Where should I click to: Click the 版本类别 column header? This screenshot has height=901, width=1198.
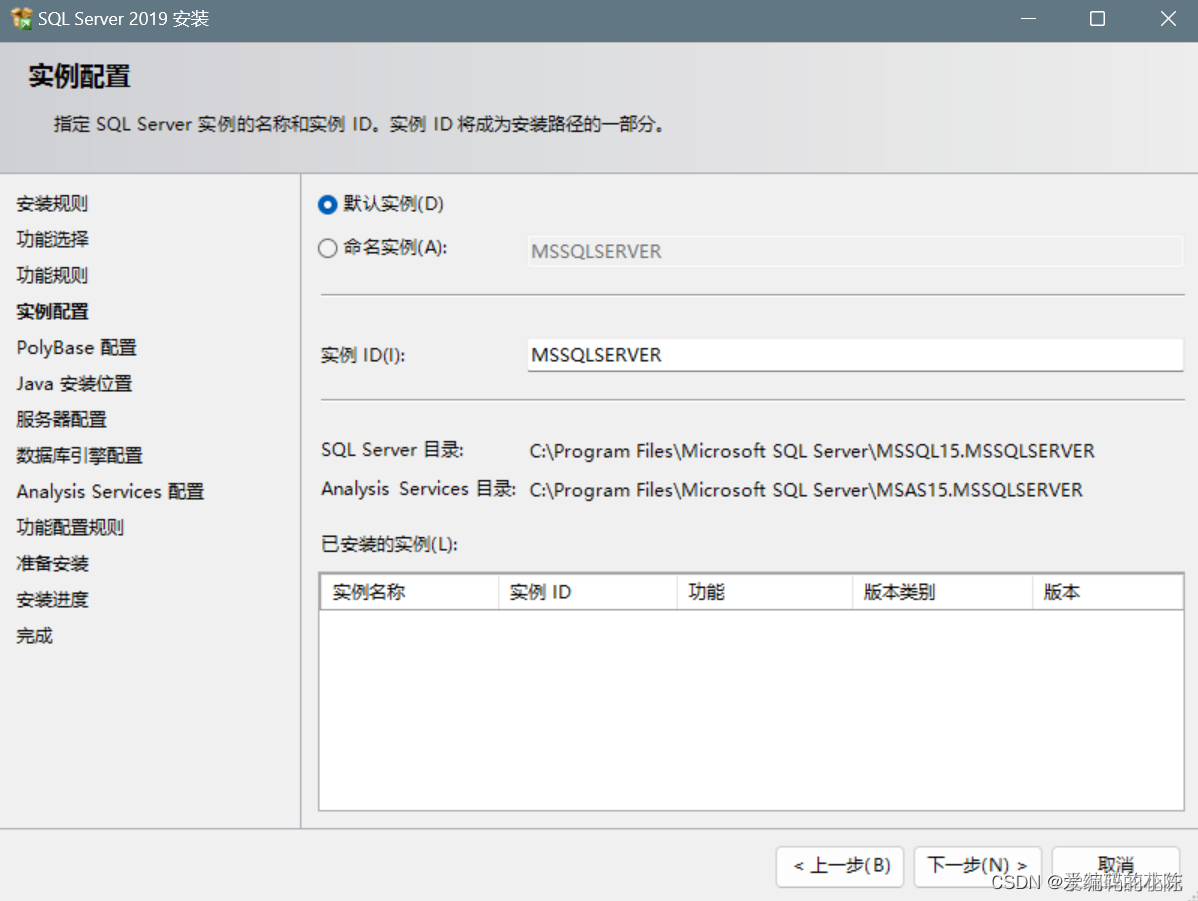pyautogui.click(x=943, y=592)
